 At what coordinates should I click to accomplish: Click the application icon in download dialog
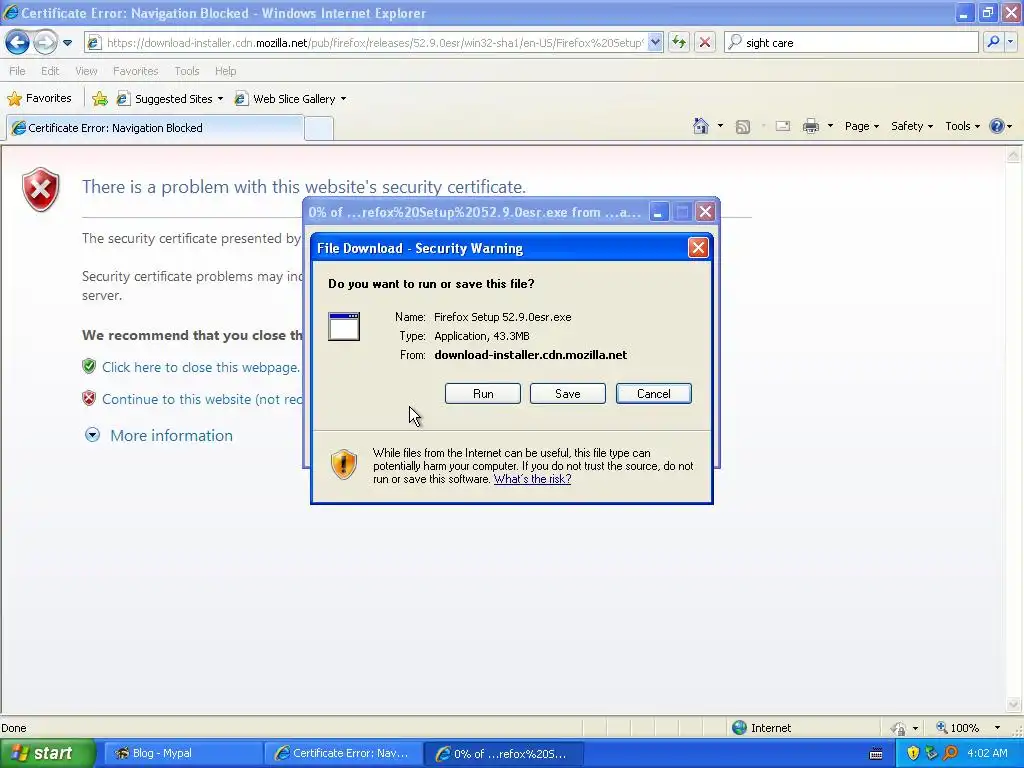pos(344,327)
